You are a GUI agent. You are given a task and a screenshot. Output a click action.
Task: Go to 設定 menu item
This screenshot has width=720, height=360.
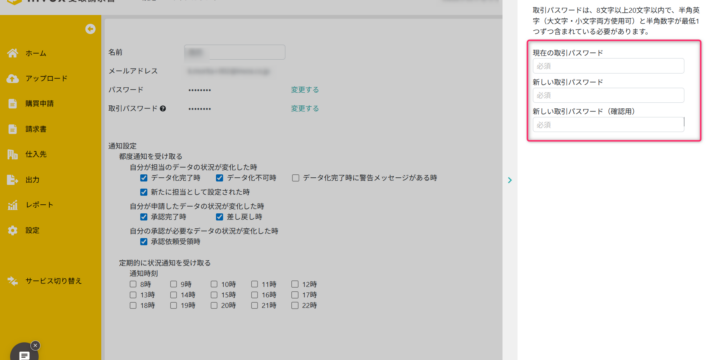coord(32,230)
